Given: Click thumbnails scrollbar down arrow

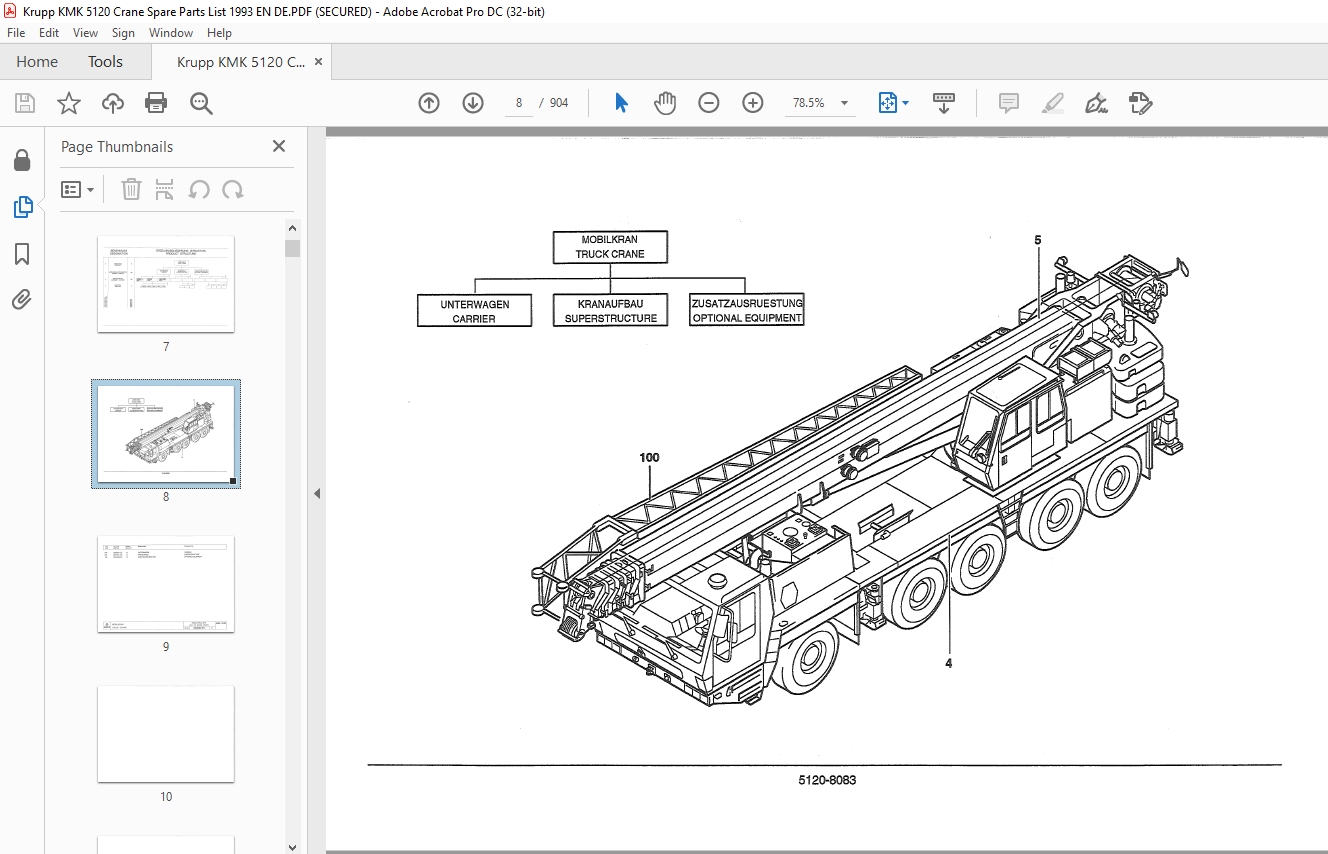Looking at the screenshot, I should coord(292,846).
